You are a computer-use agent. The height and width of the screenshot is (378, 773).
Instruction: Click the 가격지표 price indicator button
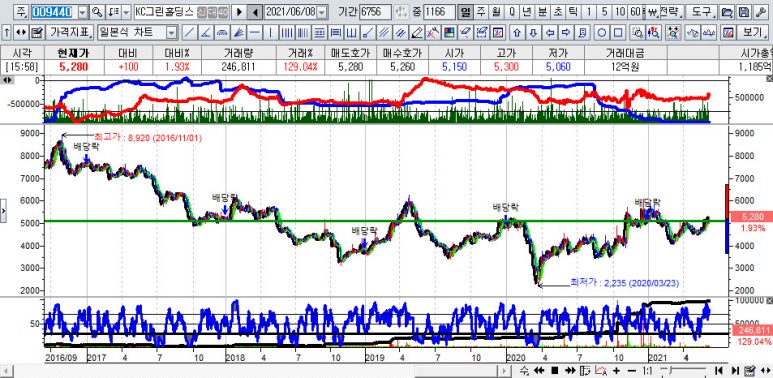click(70, 33)
